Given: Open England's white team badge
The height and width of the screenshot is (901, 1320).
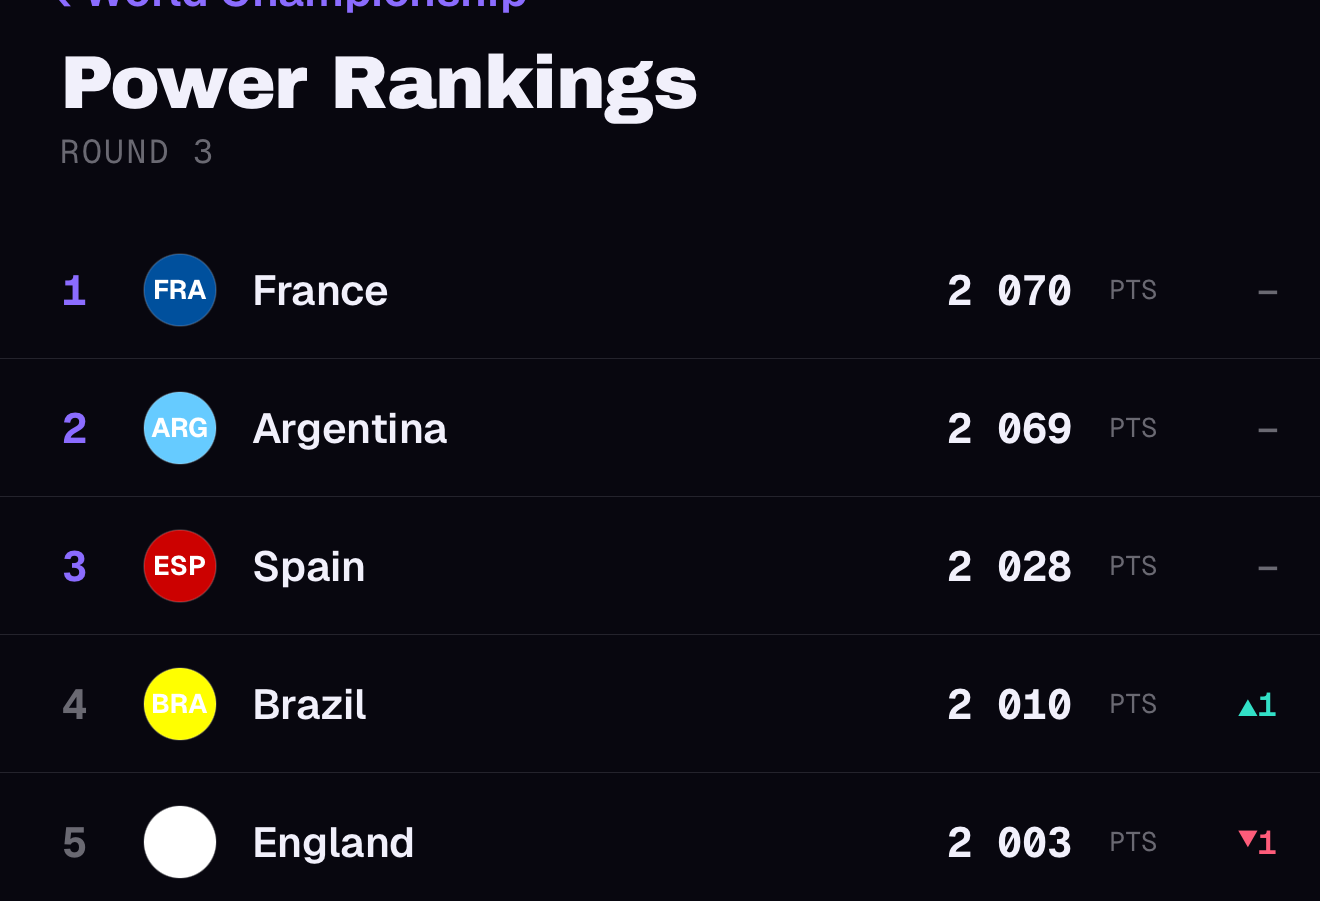Looking at the screenshot, I should click(x=180, y=842).
